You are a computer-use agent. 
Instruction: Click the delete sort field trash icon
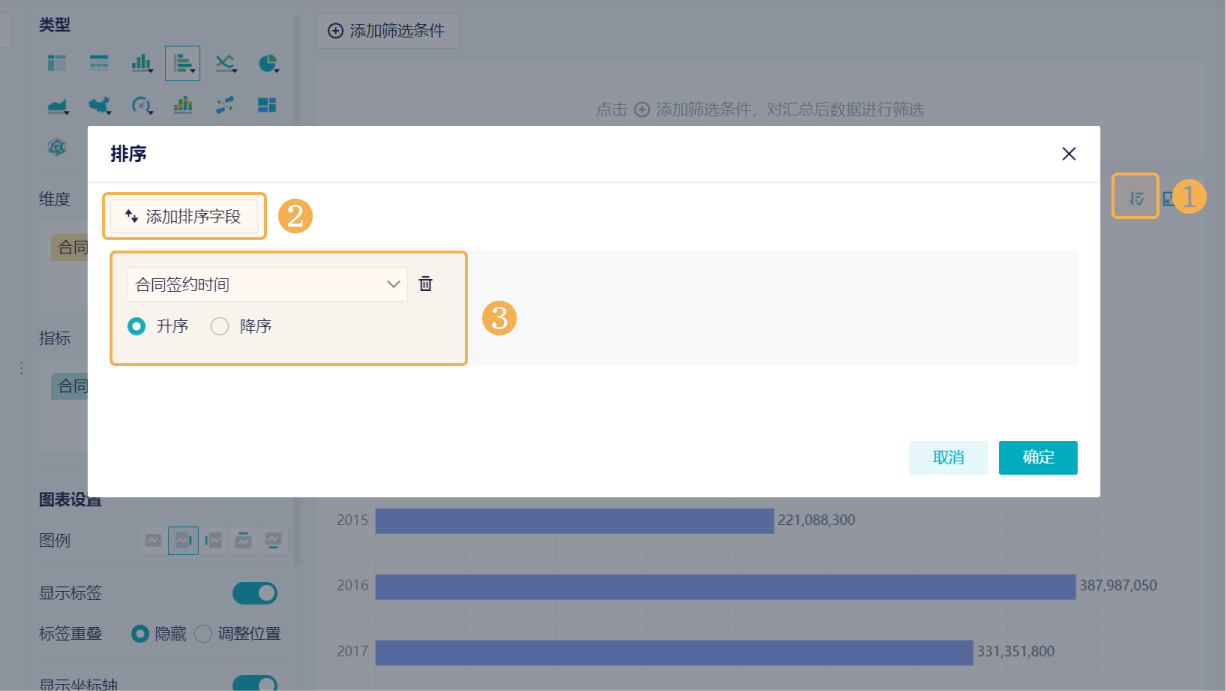pyautogui.click(x=426, y=284)
